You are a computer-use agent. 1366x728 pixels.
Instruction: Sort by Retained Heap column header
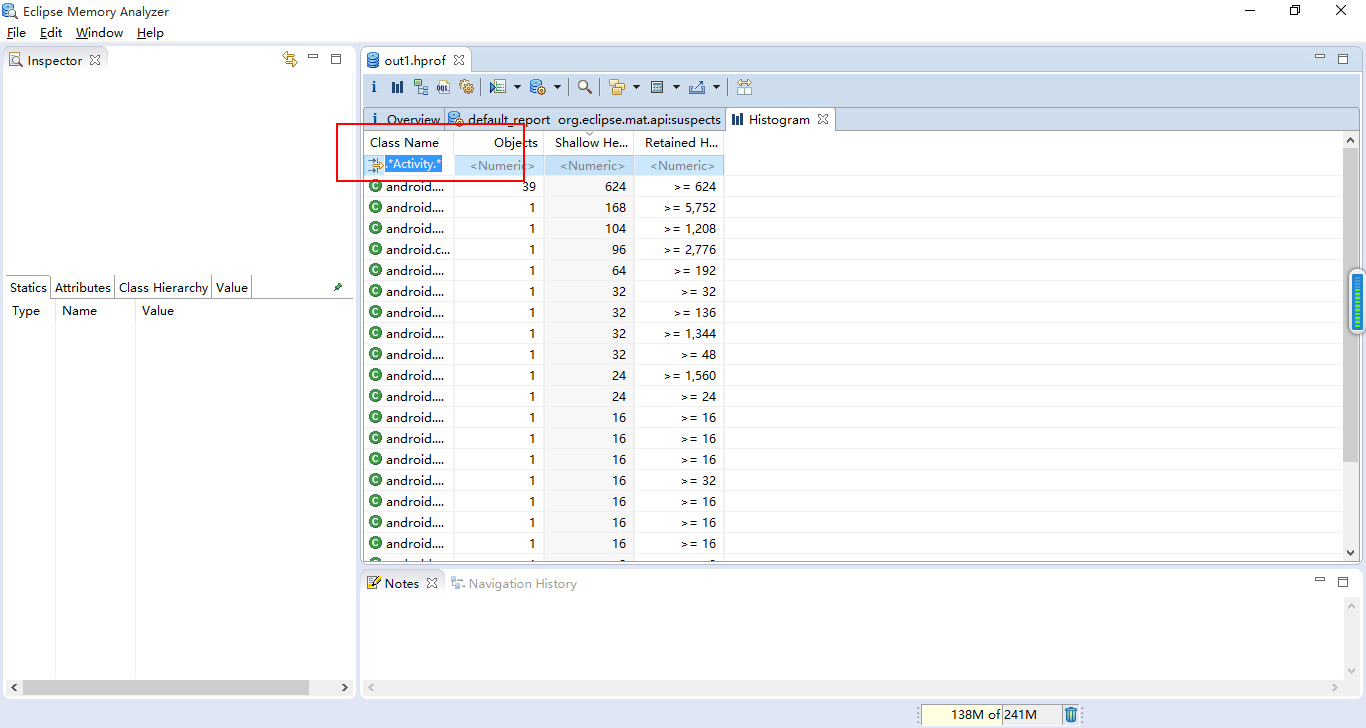click(x=680, y=143)
